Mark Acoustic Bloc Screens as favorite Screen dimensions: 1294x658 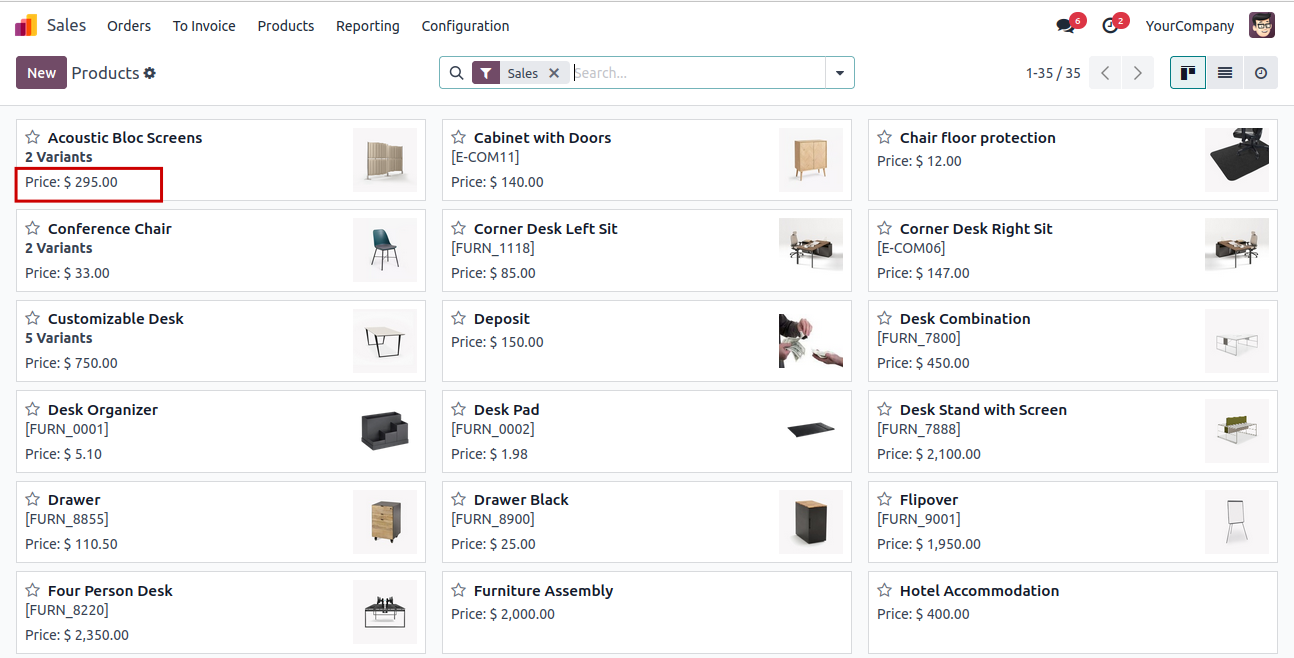[x=33, y=138]
